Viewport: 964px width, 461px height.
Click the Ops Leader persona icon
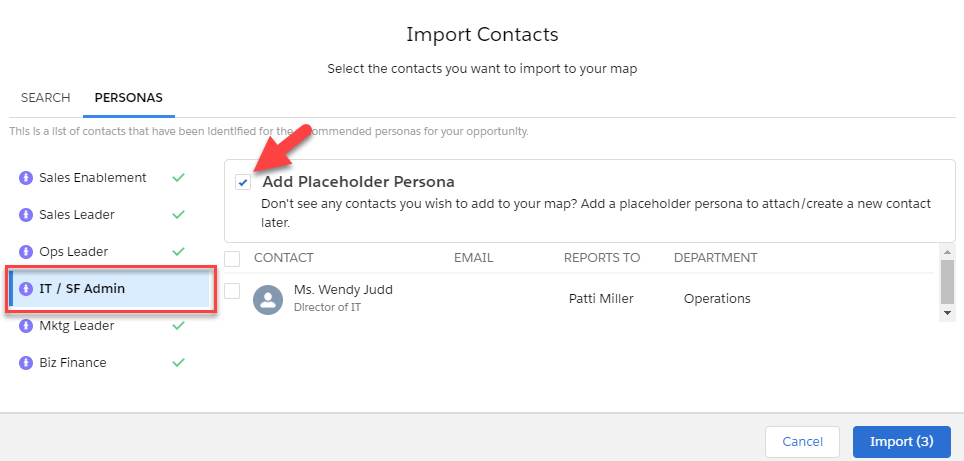25,252
